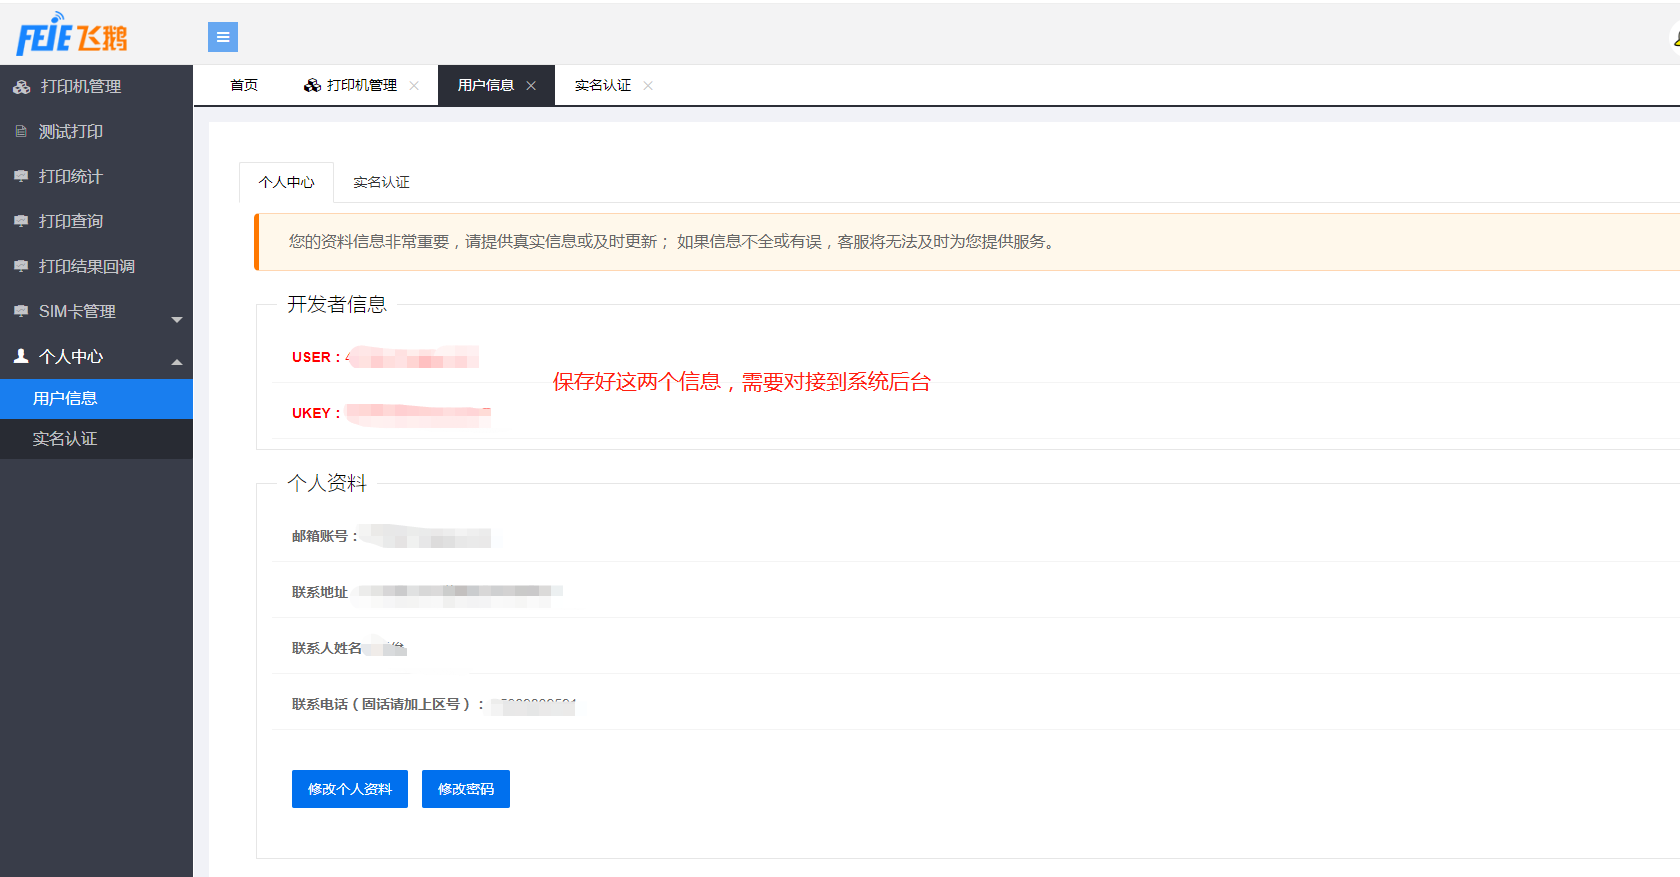Viewport: 1680px width, 877px height.
Task: Select 用户信息 in sidebar submenu
Action: [65, 399]
